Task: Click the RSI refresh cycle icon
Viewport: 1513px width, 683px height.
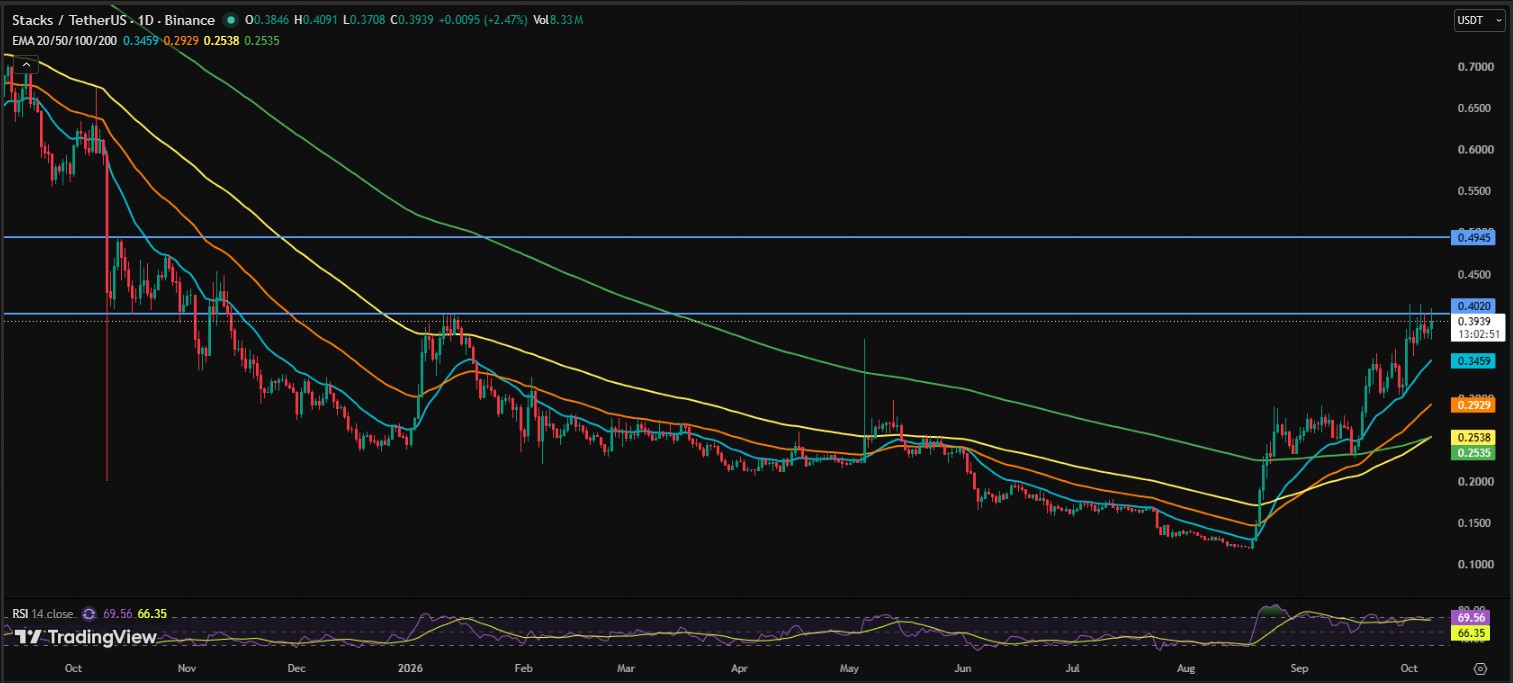Action: pos(90,613)
